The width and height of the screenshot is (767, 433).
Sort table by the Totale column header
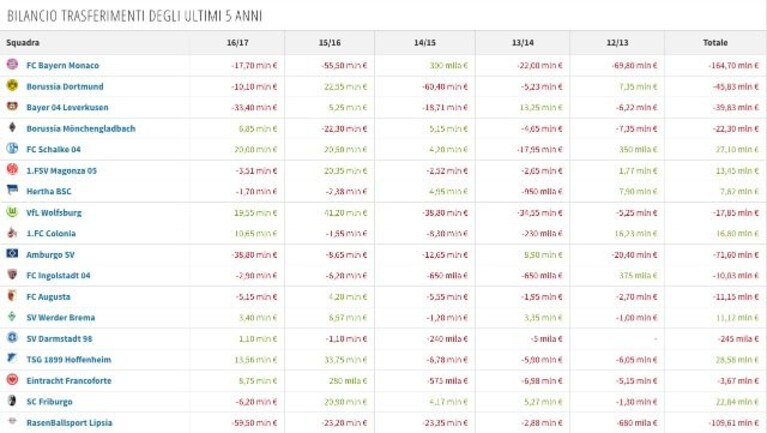tap(715, 43)
